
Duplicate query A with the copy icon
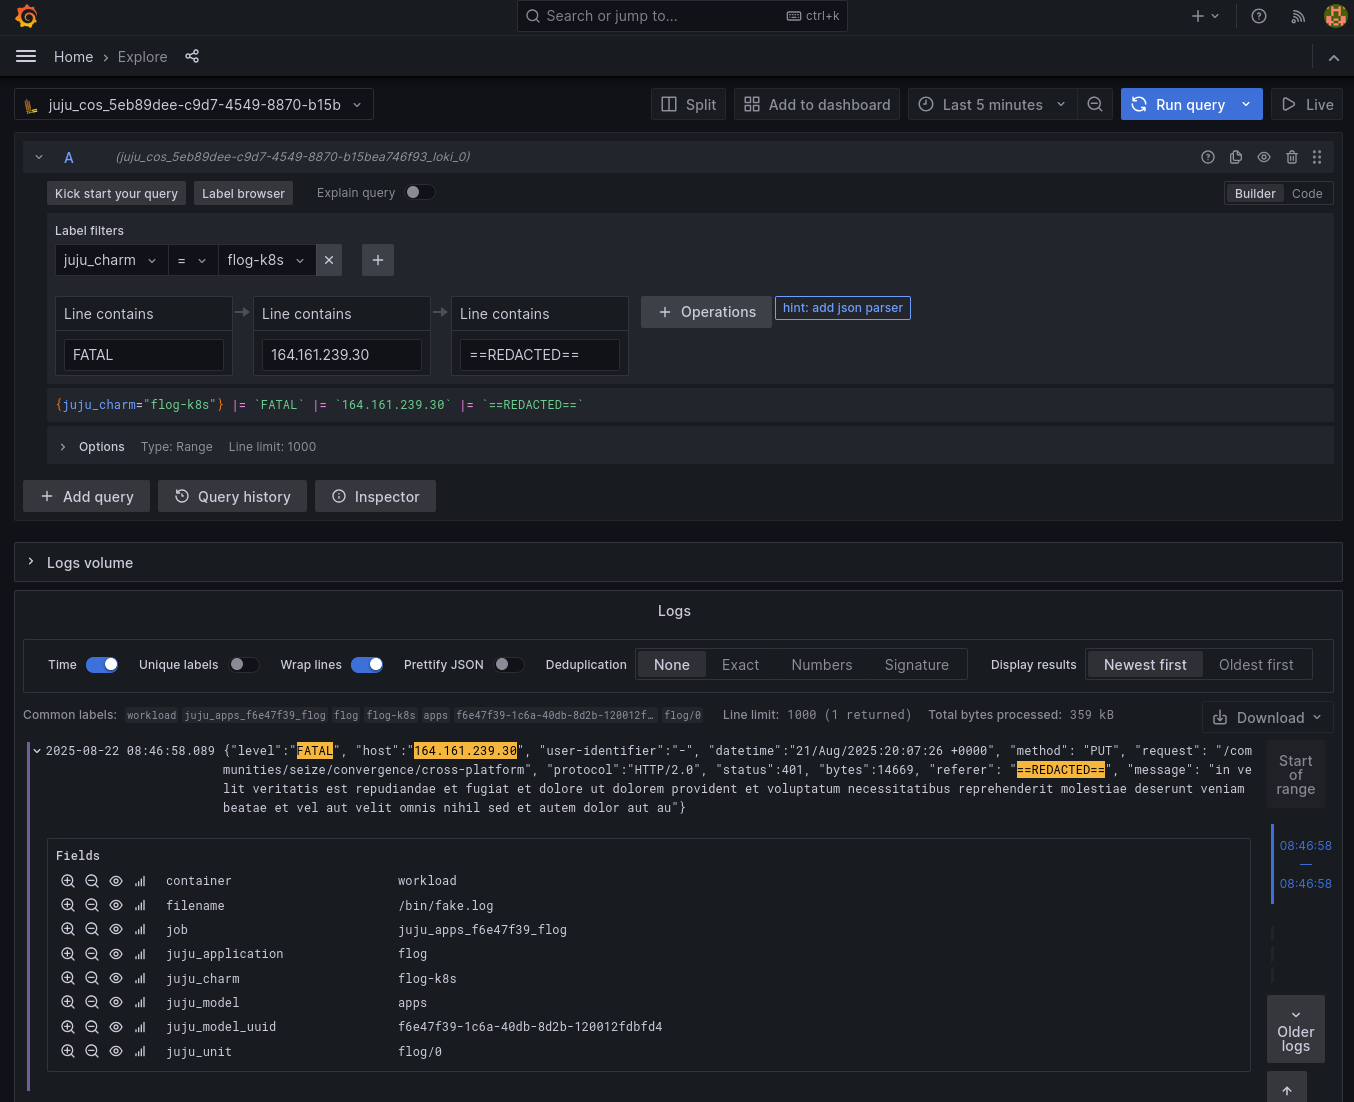click(1236, 157)
